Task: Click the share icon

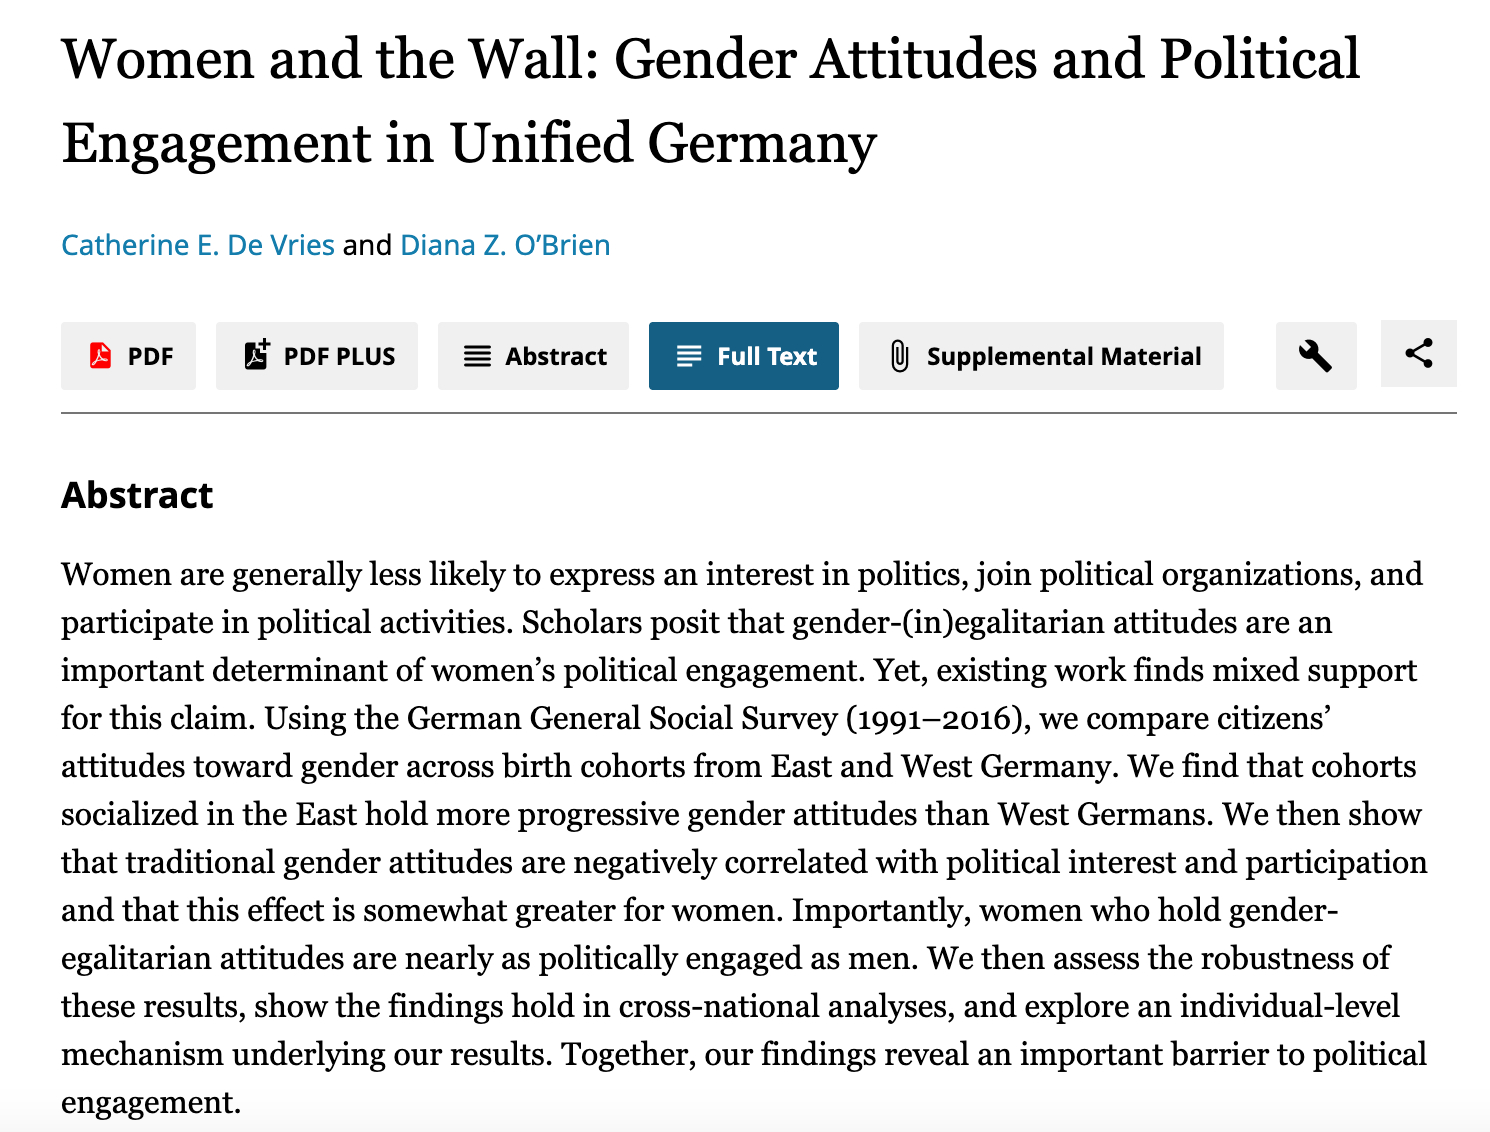Action: [x=1418, y=353]
